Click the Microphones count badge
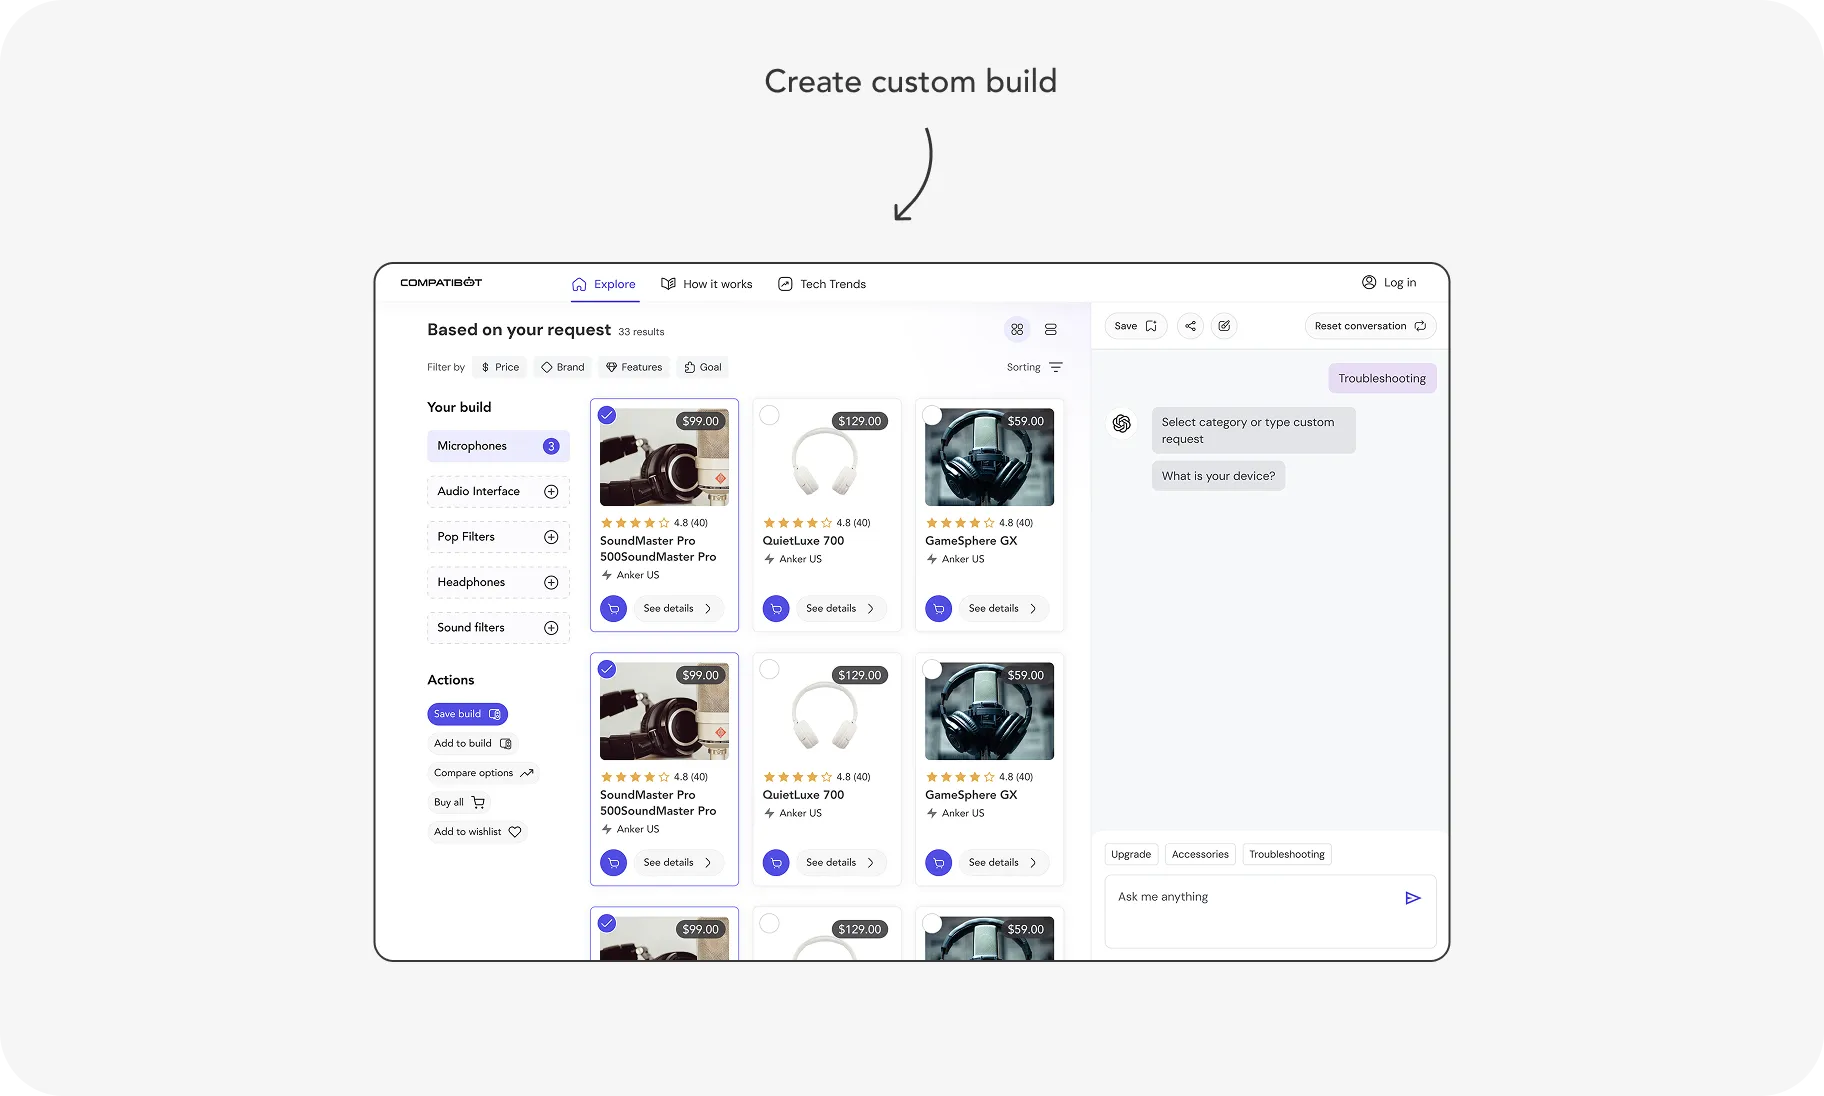 click(551, 446)
